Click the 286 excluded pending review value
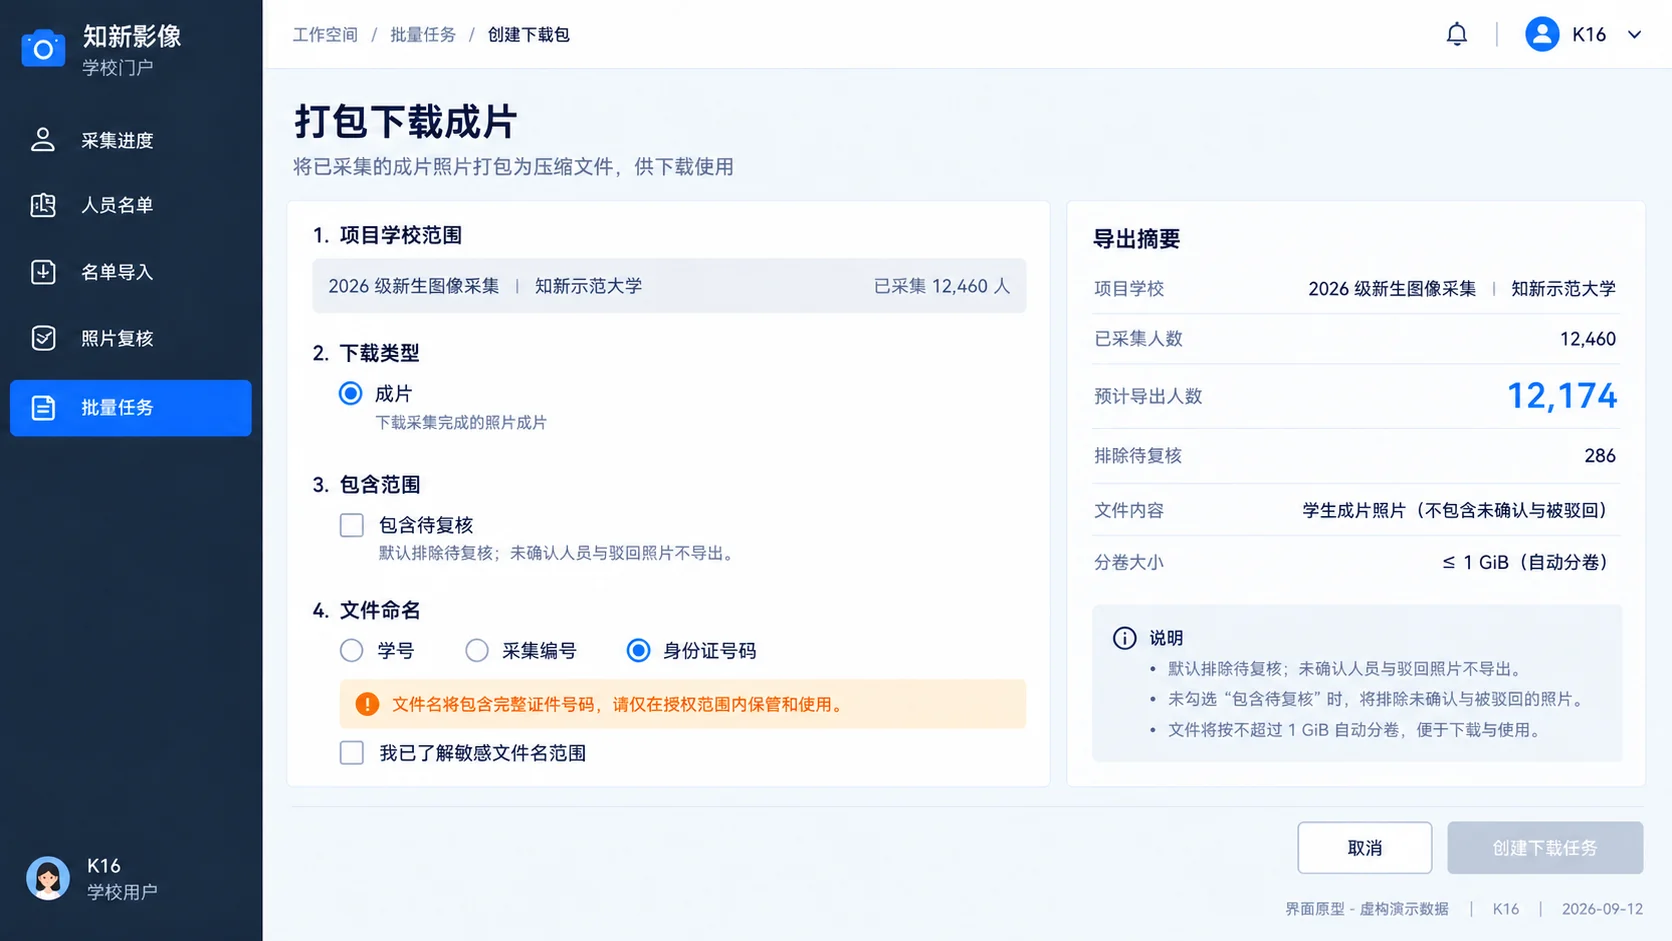This screenshot has height=941, width=1672. tap(1600, 456)
